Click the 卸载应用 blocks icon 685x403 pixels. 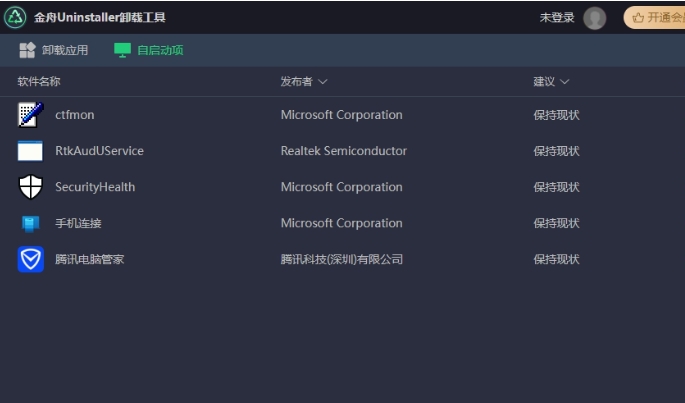(27, 50)
